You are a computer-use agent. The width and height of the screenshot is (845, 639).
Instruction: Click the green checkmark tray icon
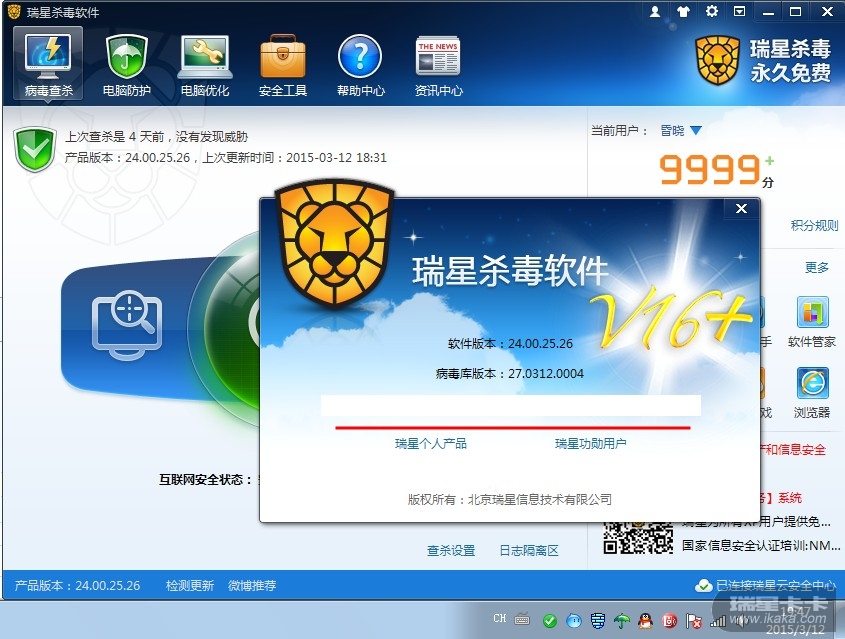click(550, 621)
